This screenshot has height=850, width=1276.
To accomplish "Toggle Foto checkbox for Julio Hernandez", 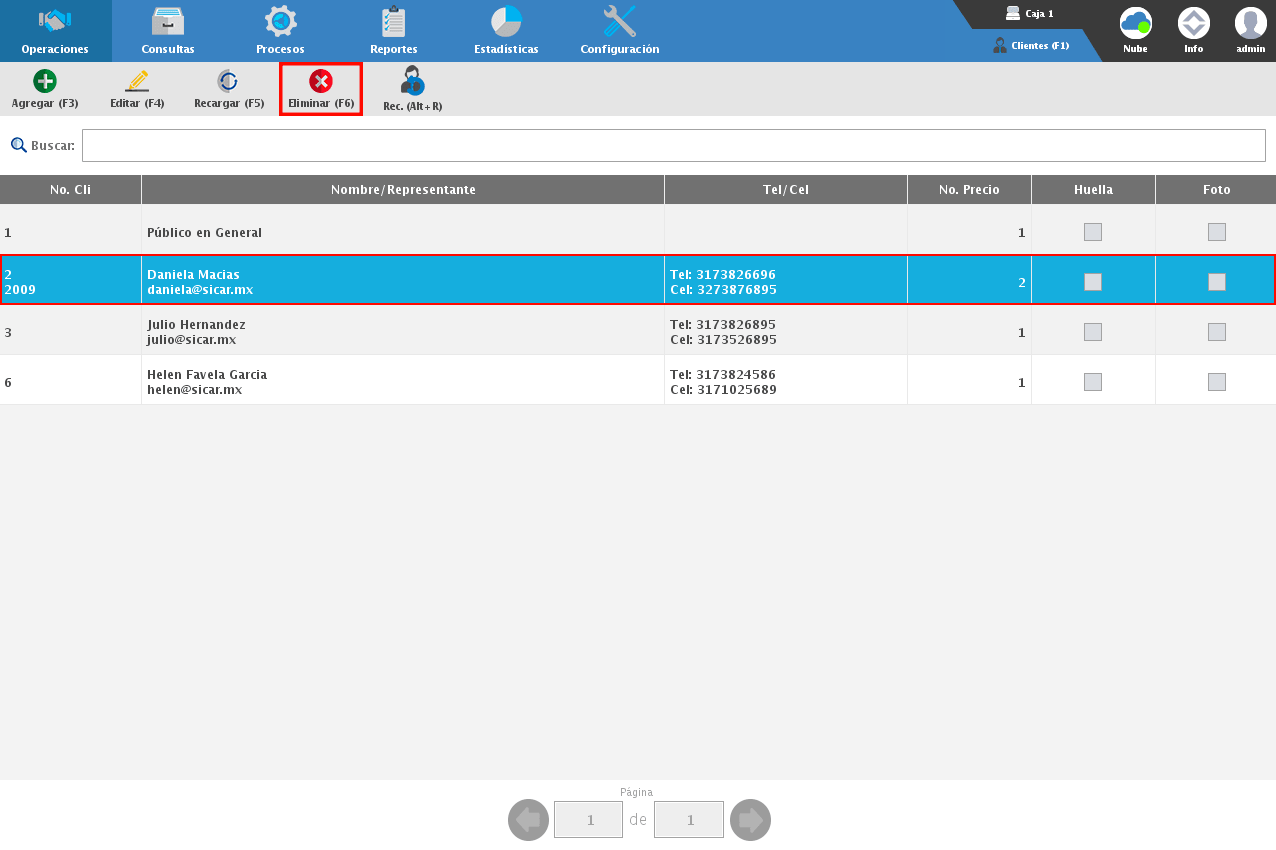I will point(1216,332).
